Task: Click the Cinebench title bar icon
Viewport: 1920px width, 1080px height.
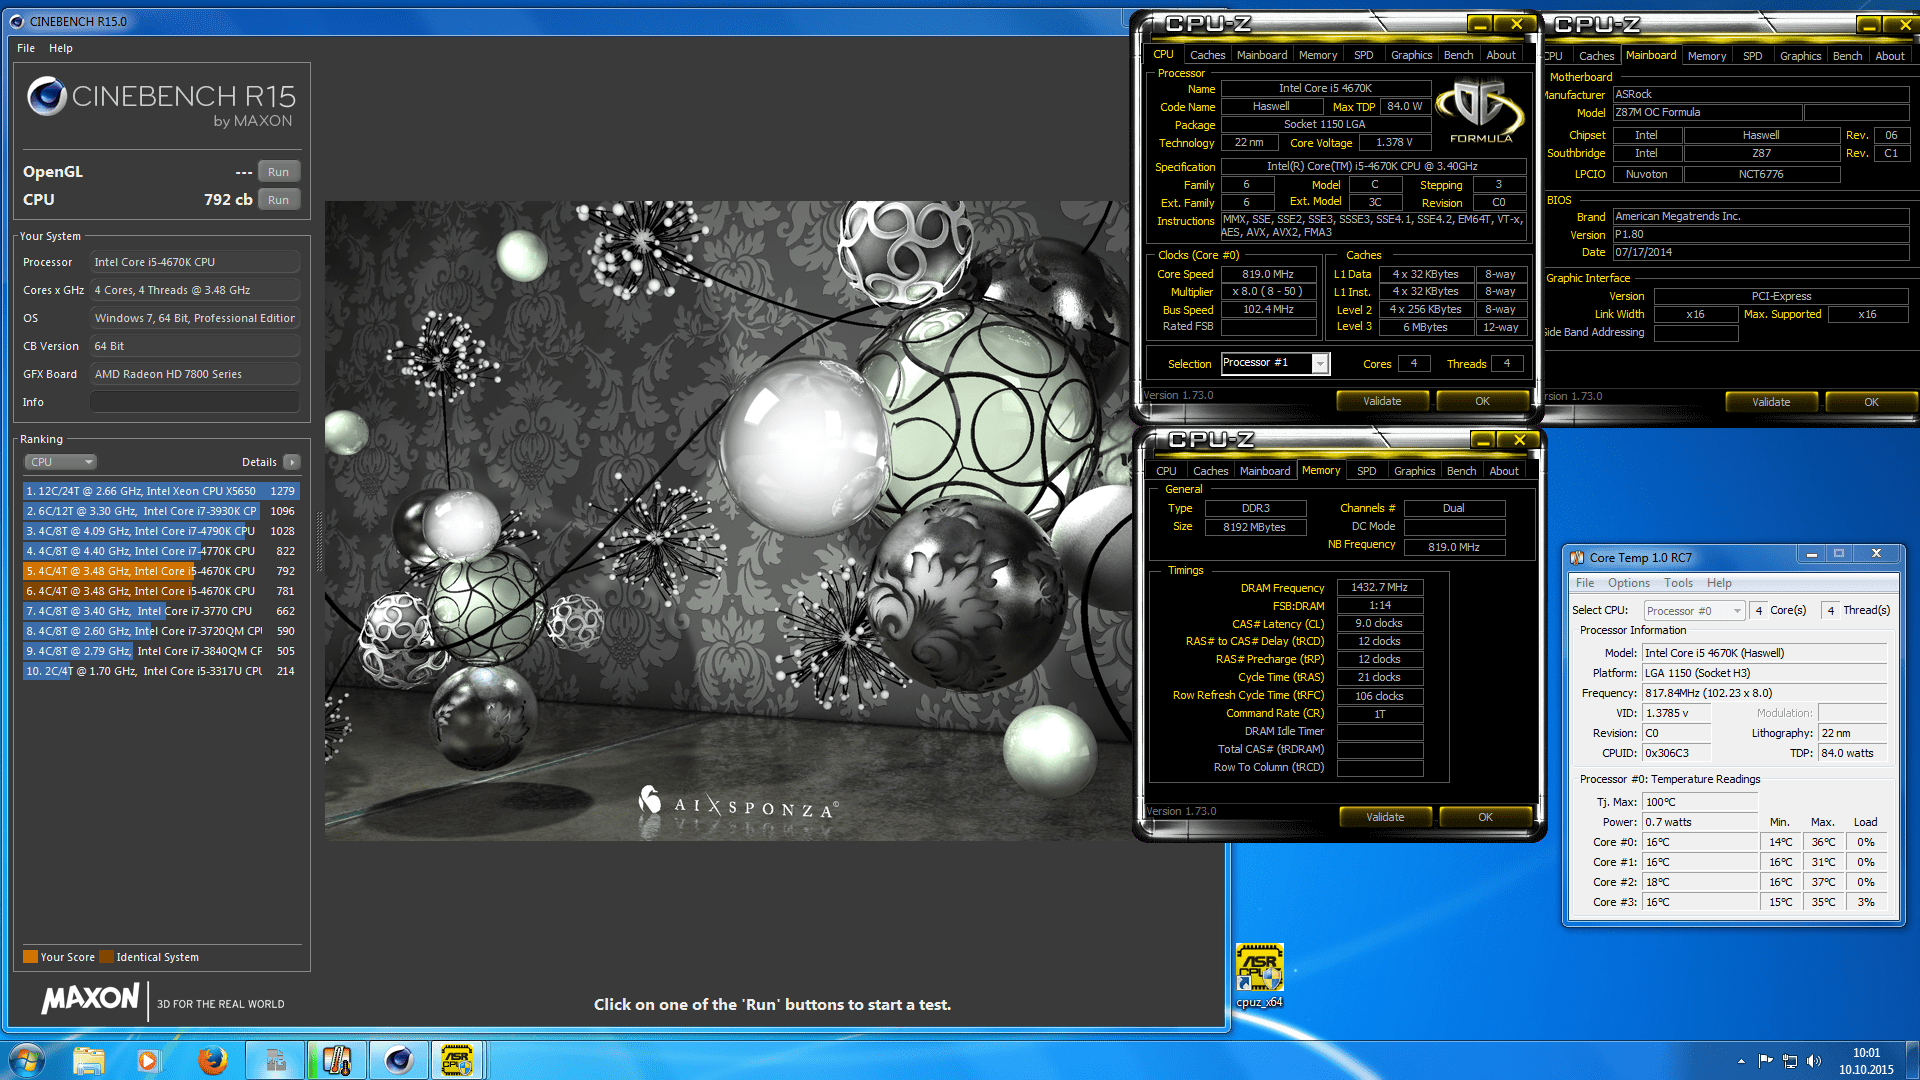Action: (16, 21)
